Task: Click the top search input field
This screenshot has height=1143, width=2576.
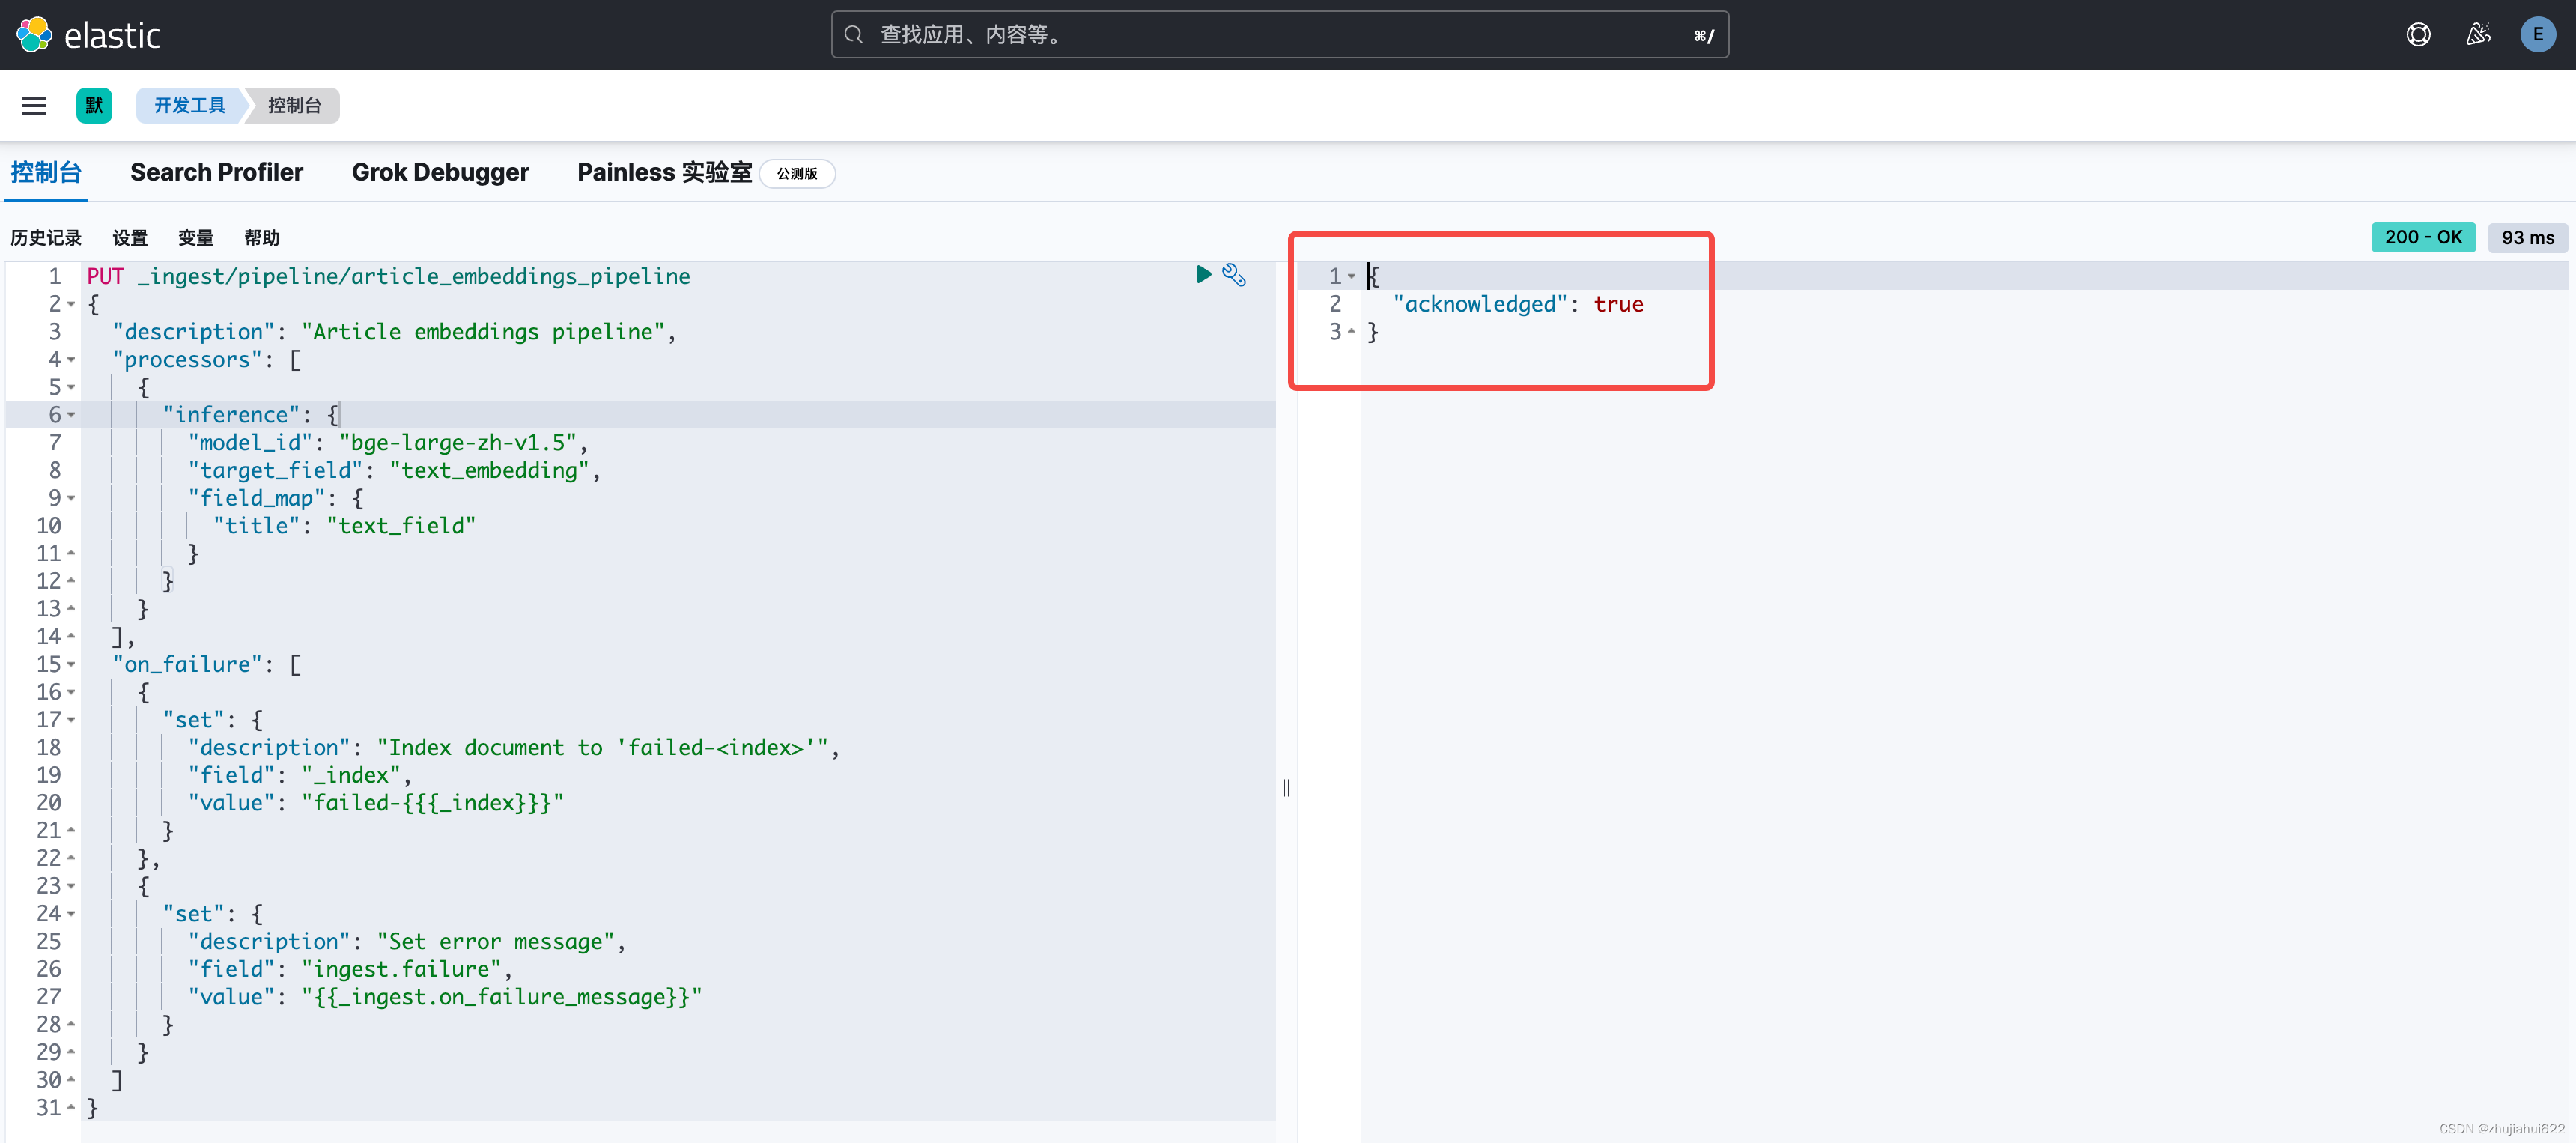Action: [1278, 35]
